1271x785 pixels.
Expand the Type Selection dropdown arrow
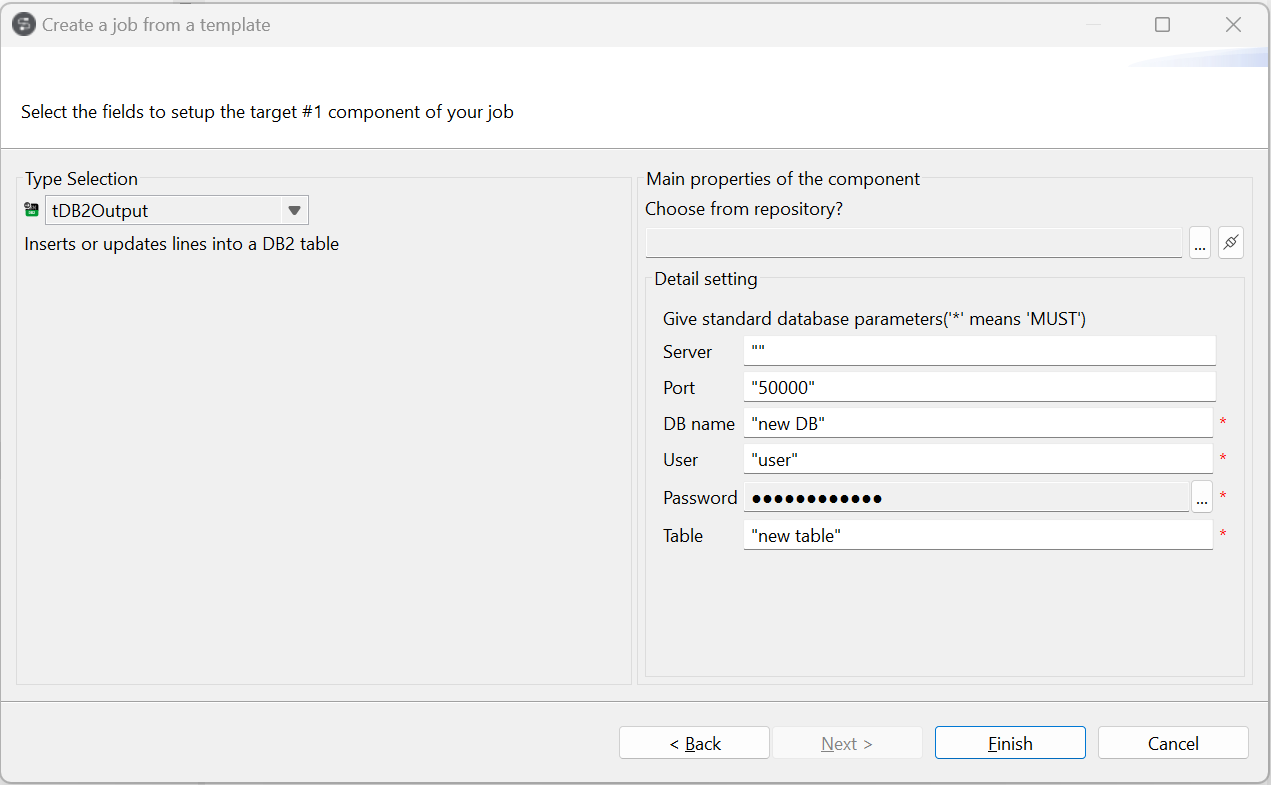[x=294, y=210]
